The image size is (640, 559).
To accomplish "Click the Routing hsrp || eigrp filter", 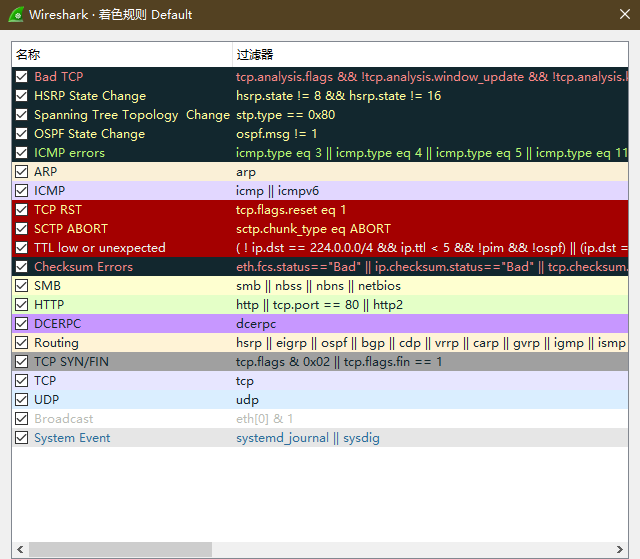I will point(431,343).
